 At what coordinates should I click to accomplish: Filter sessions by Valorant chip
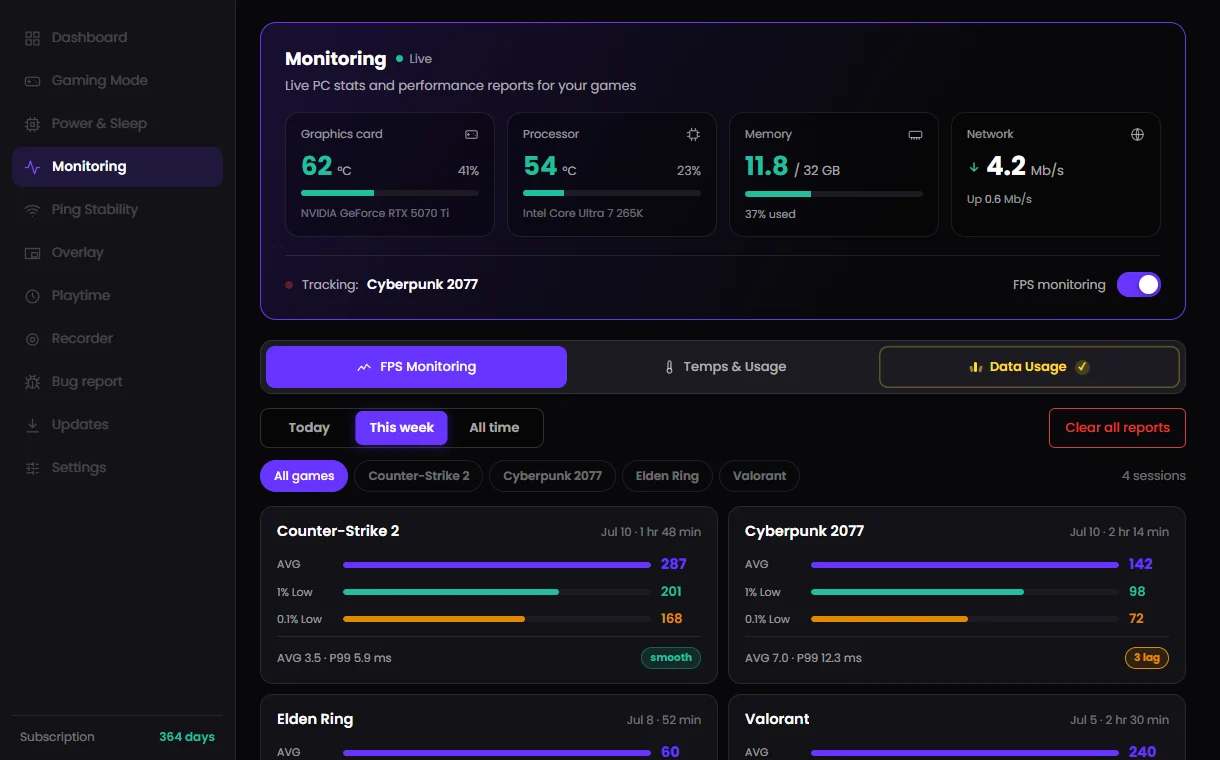click(x=759, y=476)
